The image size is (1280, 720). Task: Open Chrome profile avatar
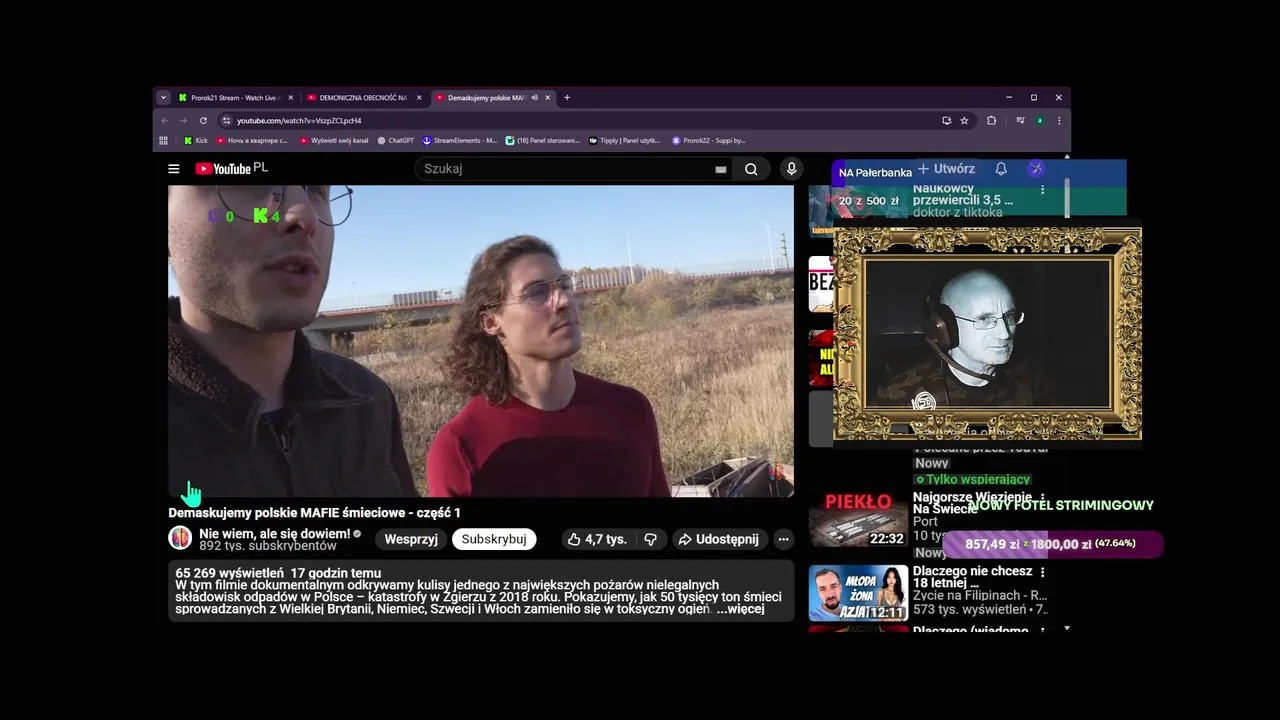click(1040, 120)
